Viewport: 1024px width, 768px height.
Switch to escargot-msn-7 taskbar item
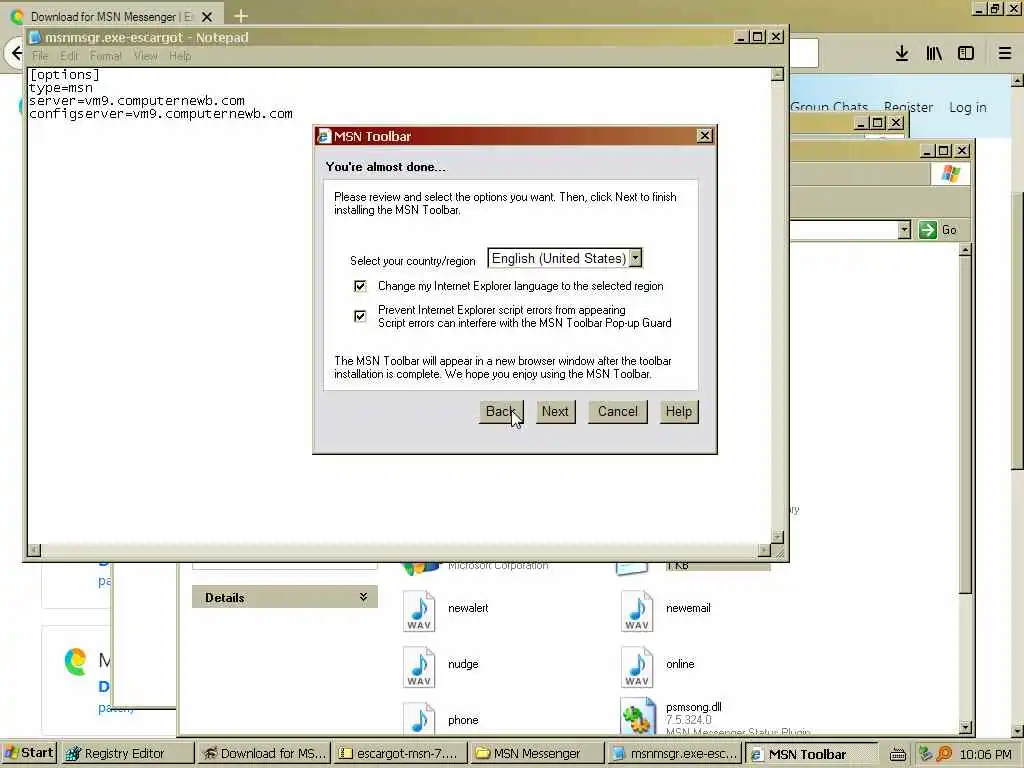tap(400, 754)
